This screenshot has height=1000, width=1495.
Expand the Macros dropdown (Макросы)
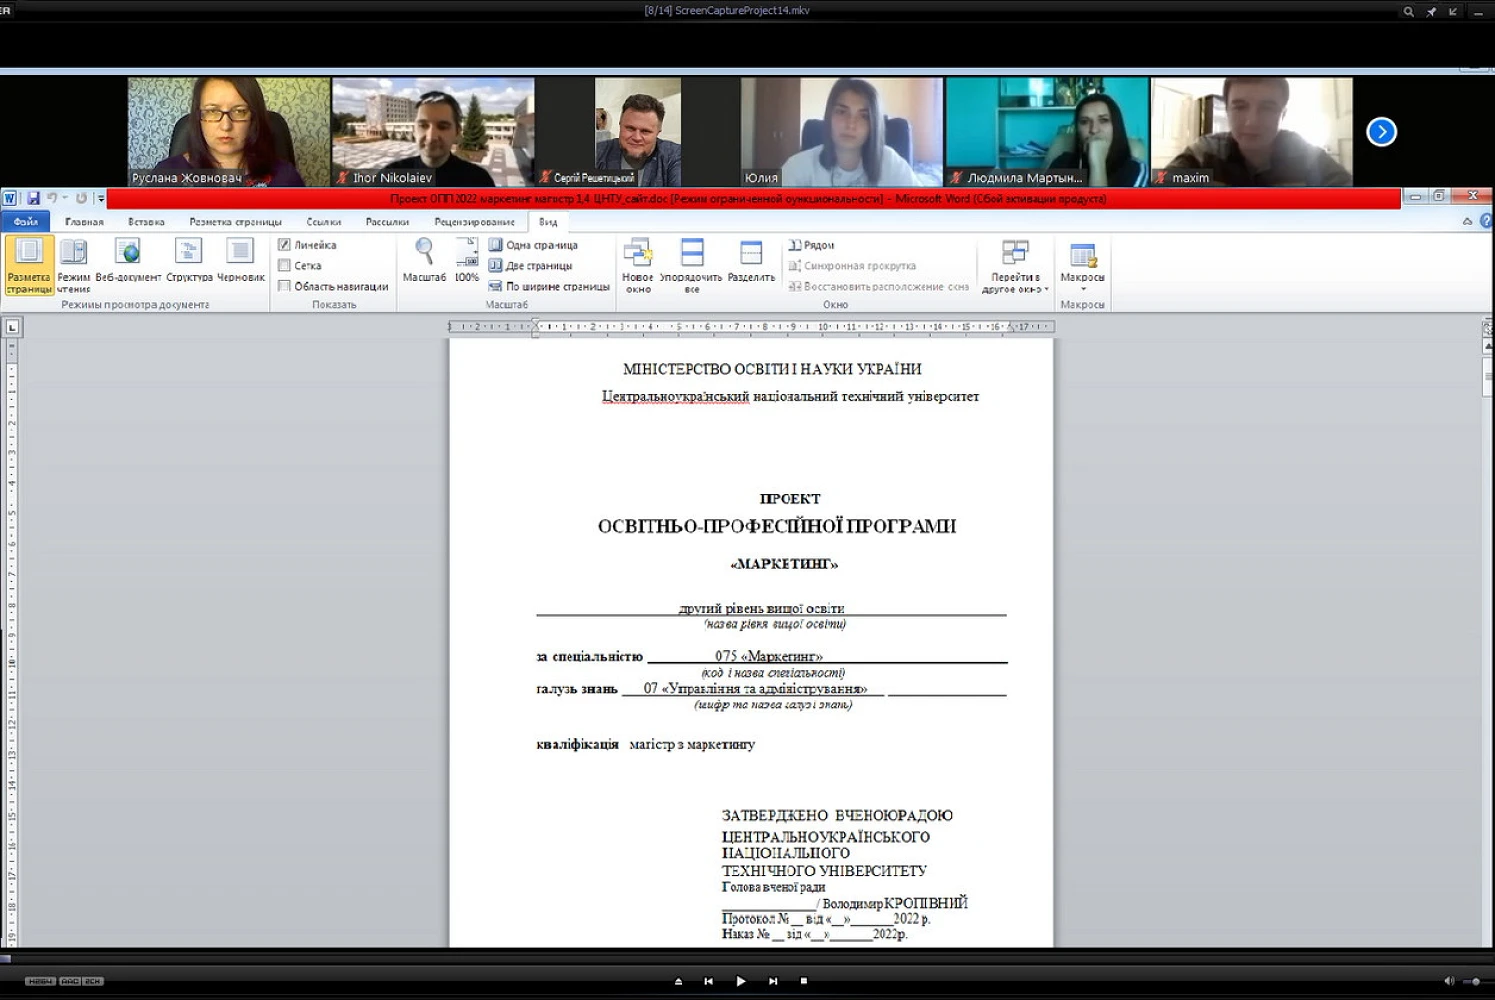click(x=1082, y=288)
